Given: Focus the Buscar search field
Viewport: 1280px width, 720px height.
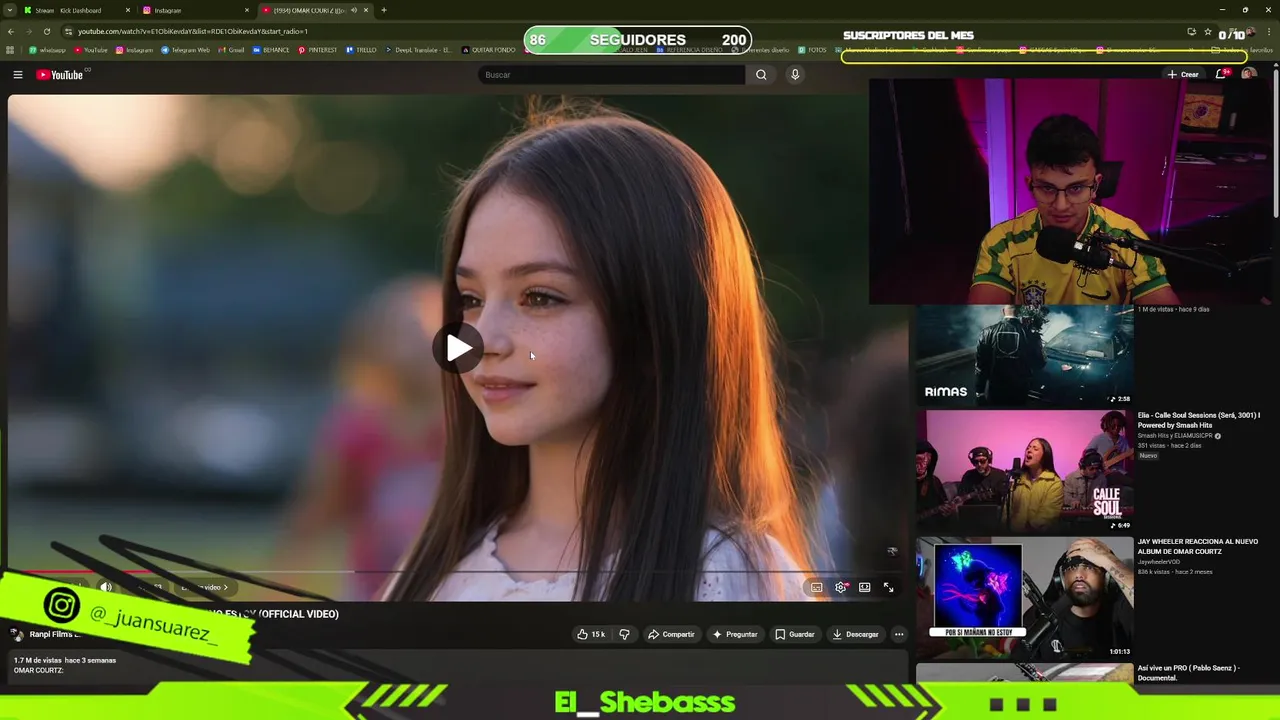Looking at the screenshot, I should pyautogui.click(x=612, y=75).
